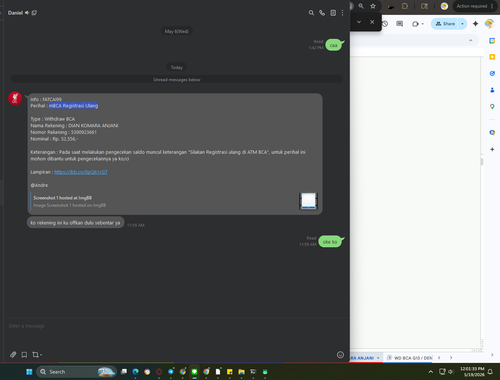Image resolution: width=500 pixels, height=380 pixels.
Task: Click the green 'oke ko' message bubble
Action: 330,242
